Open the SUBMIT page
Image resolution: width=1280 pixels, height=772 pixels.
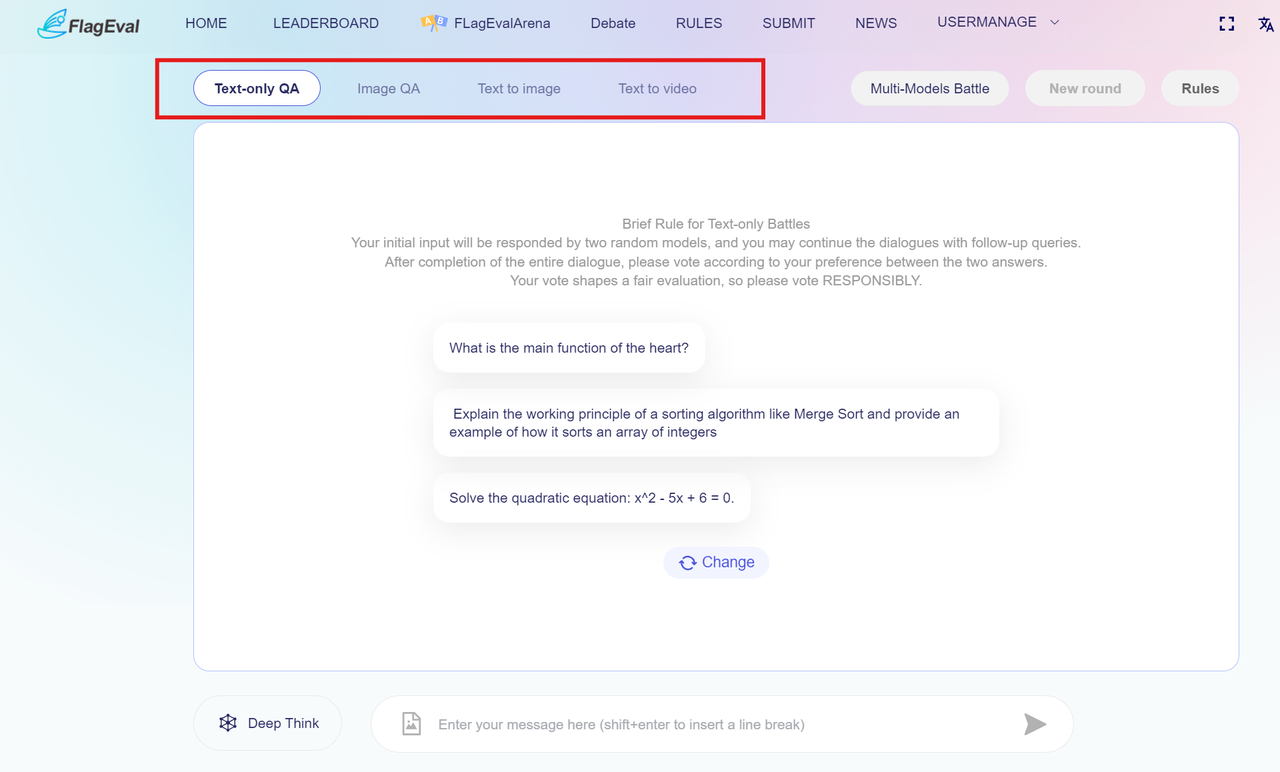click(788, 23)
